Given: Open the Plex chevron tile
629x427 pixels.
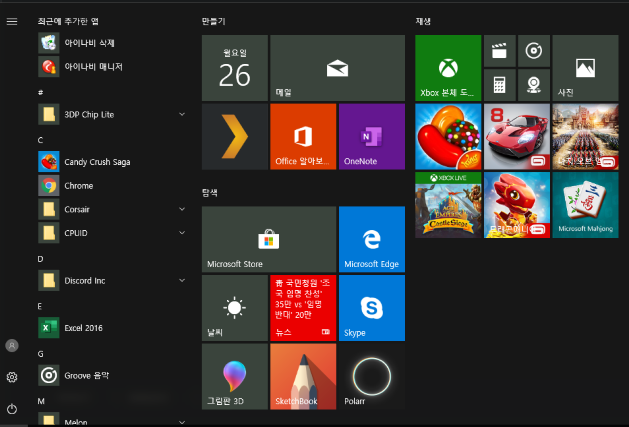Looking at the screenshot, I should click(x=235, y=136).
